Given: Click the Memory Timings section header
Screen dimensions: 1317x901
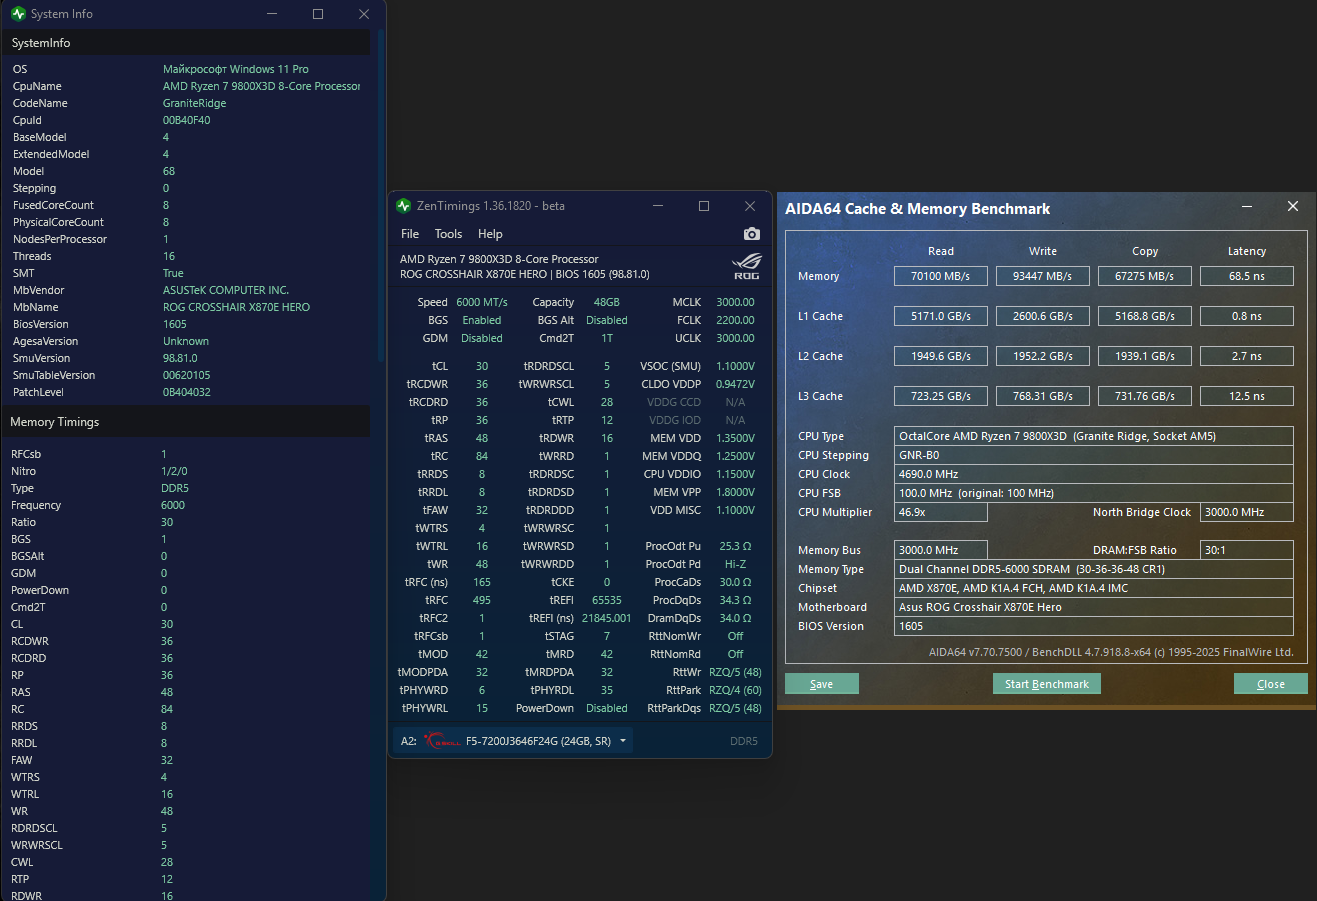Looking at the screenshot, I should coord(186,422).
